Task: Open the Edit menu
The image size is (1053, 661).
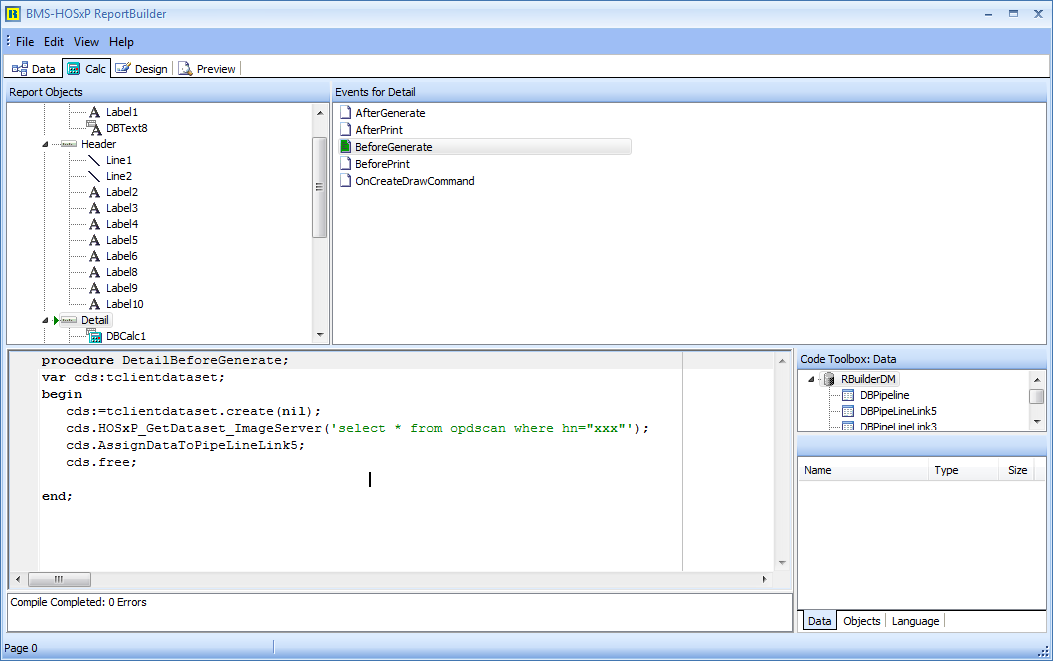Action: (54, 42)
